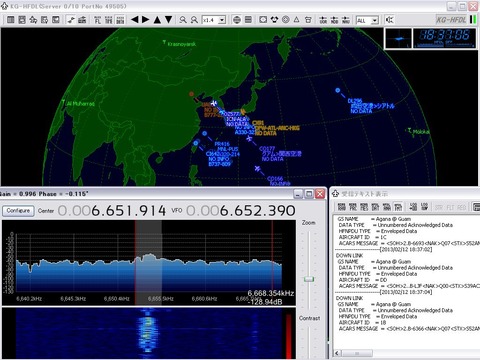Open the x1.4 map zoom dropdown
480x360 pixels.
(x=222, y=20)
